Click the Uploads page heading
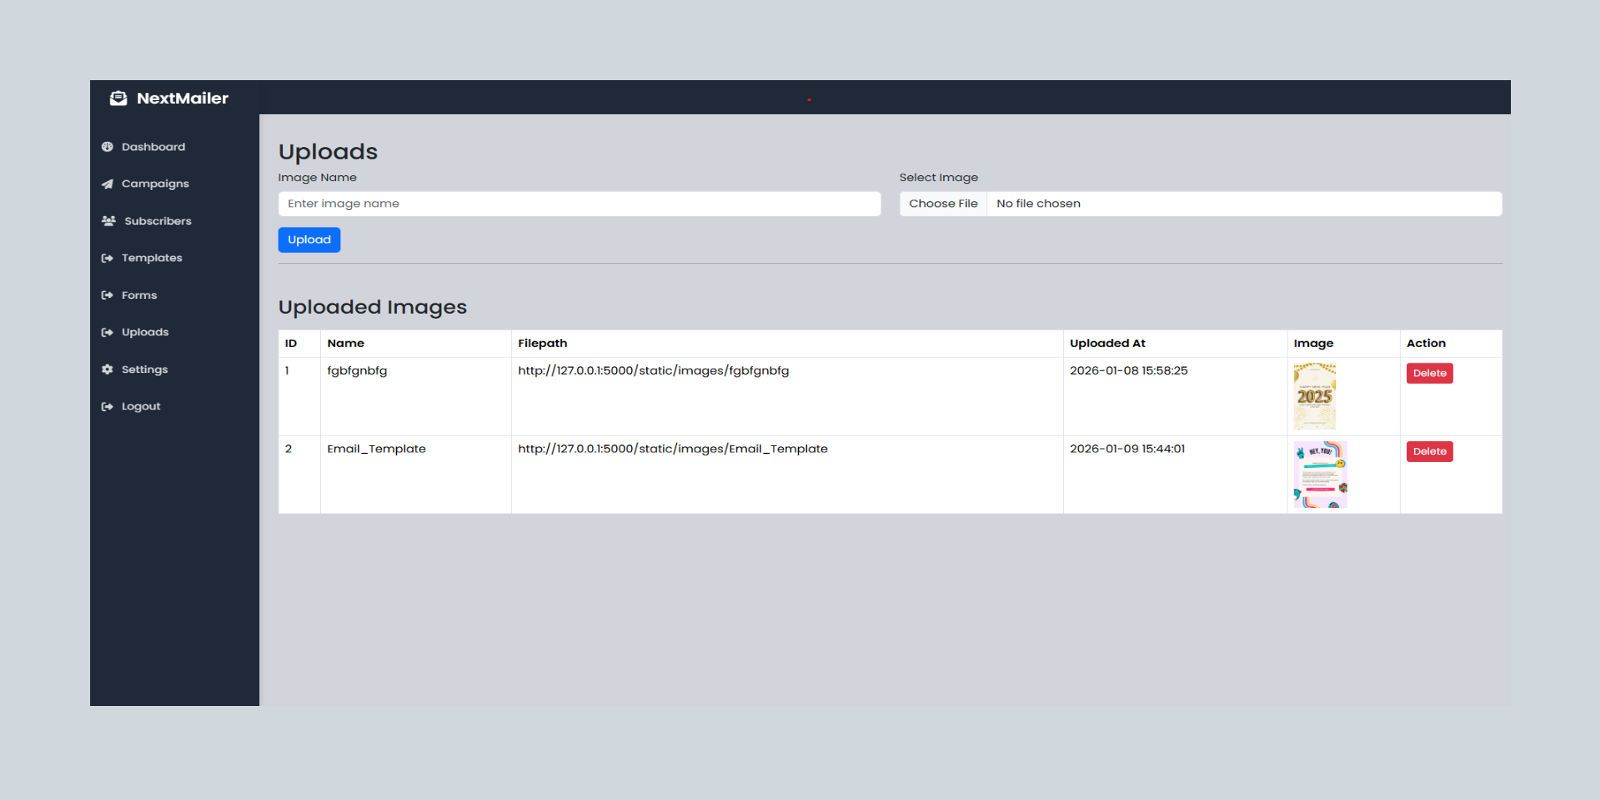1600x800 pixels. (328, 152)
